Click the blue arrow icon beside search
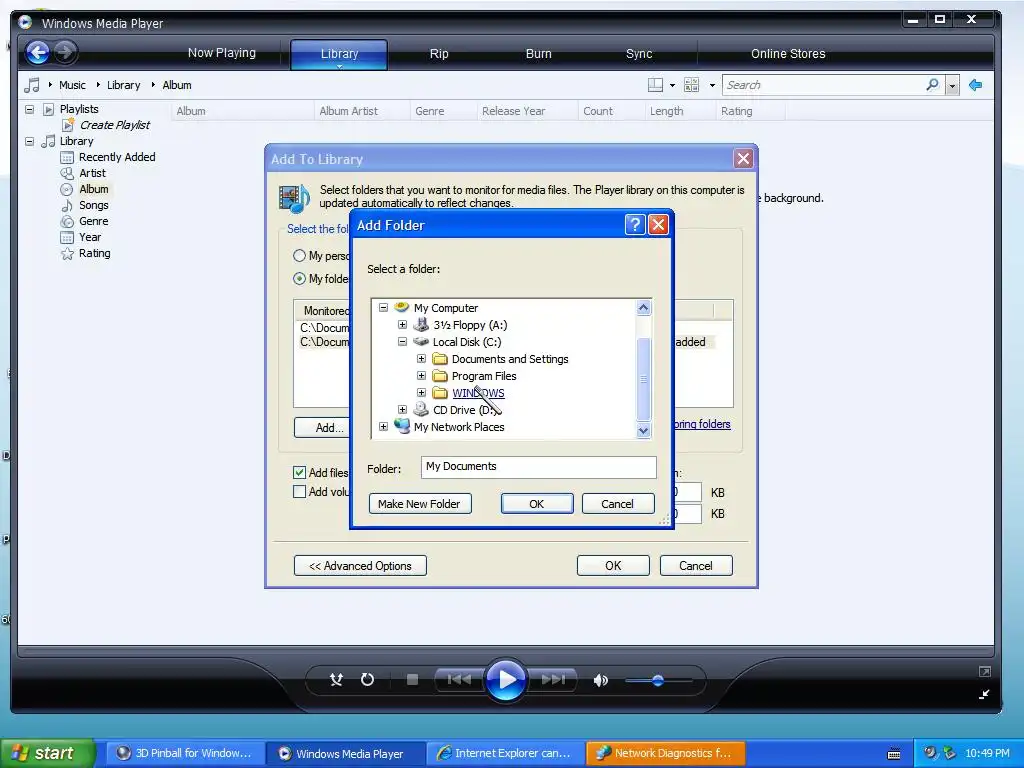 976,85
